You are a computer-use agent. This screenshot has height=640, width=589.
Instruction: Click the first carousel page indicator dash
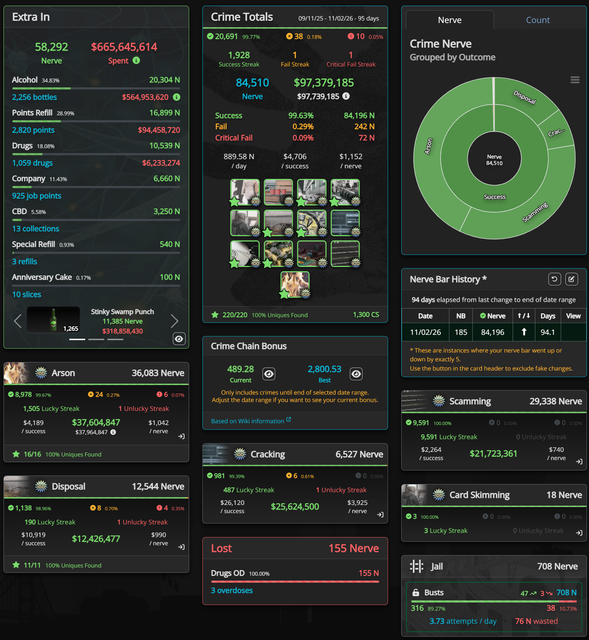click(x=77, y=339)
